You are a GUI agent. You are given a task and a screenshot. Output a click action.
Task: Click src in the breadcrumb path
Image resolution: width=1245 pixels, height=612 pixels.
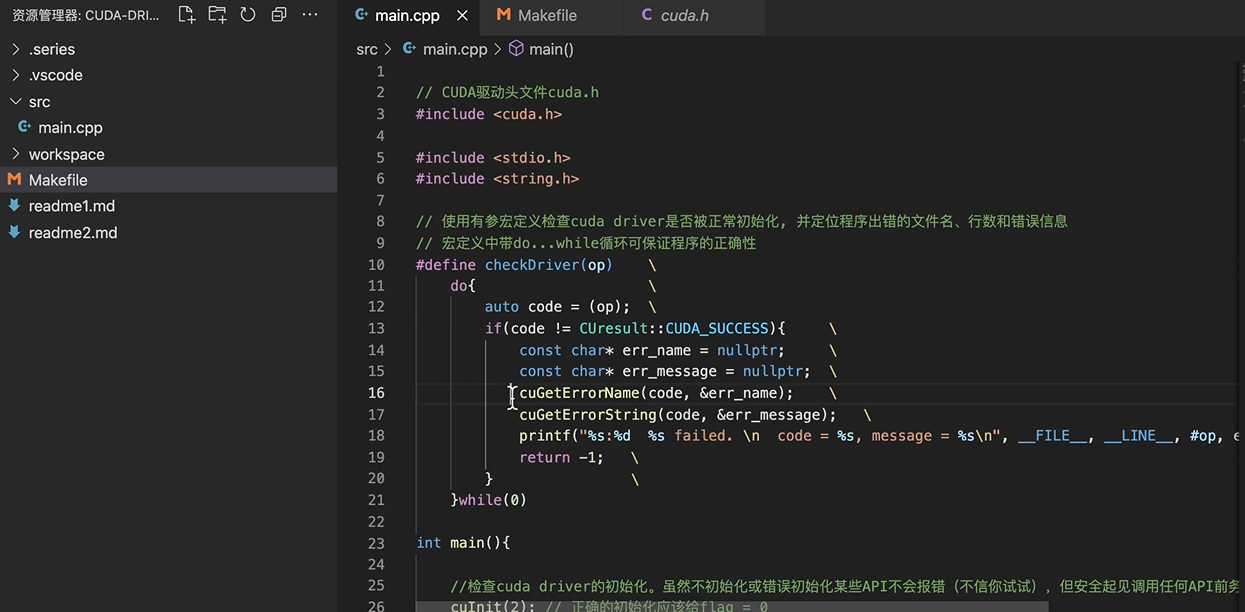[367, 49]
